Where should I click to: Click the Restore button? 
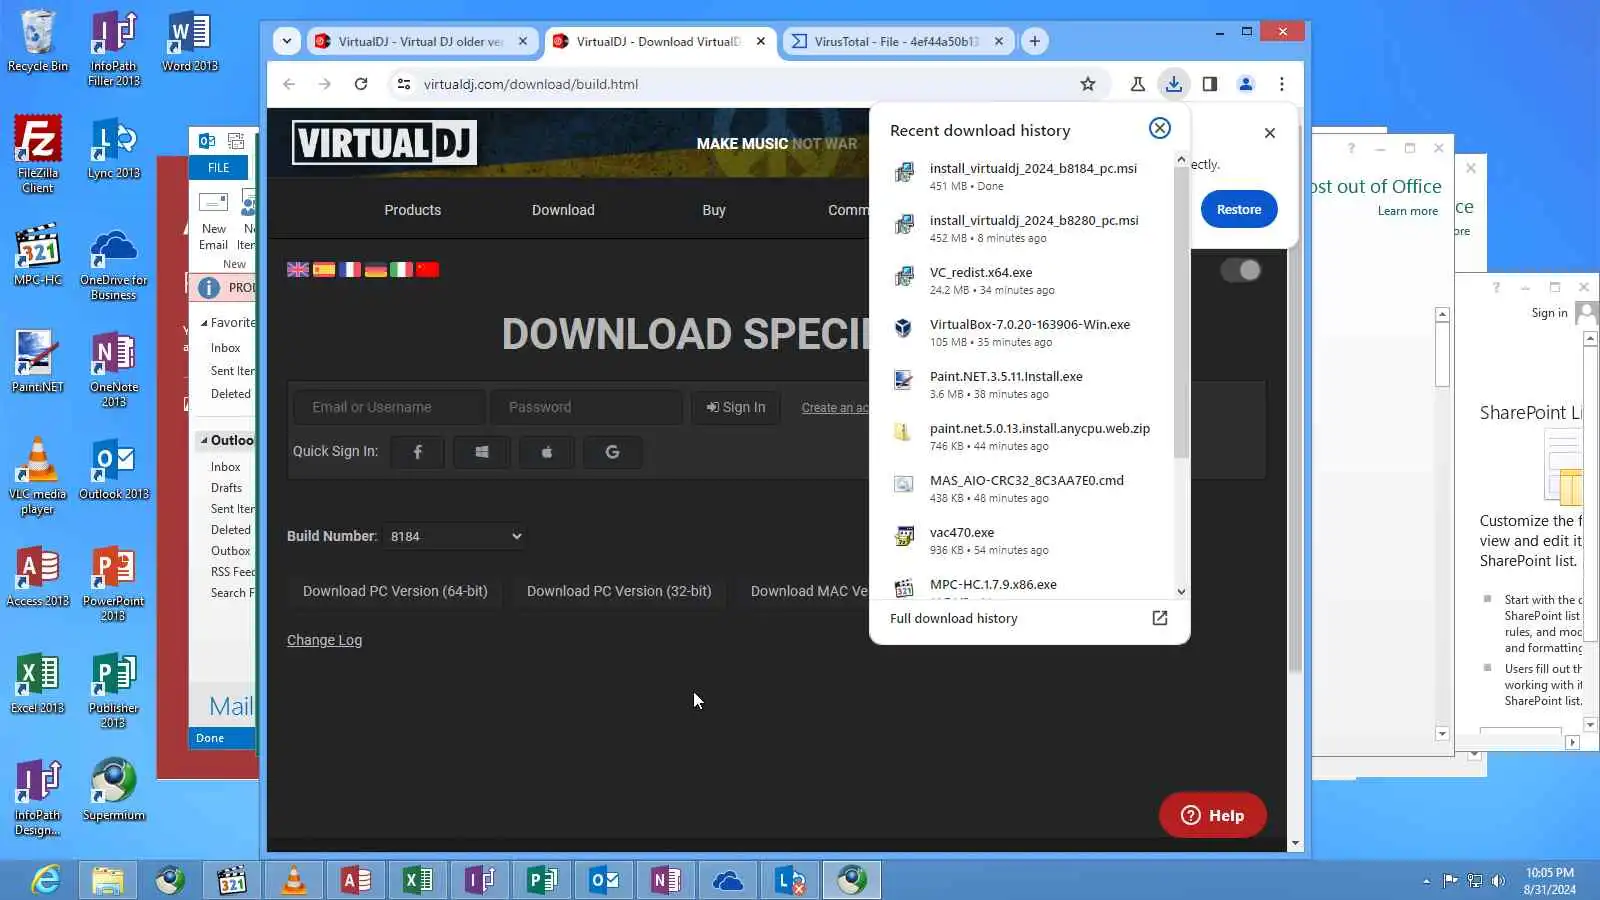1239,209
